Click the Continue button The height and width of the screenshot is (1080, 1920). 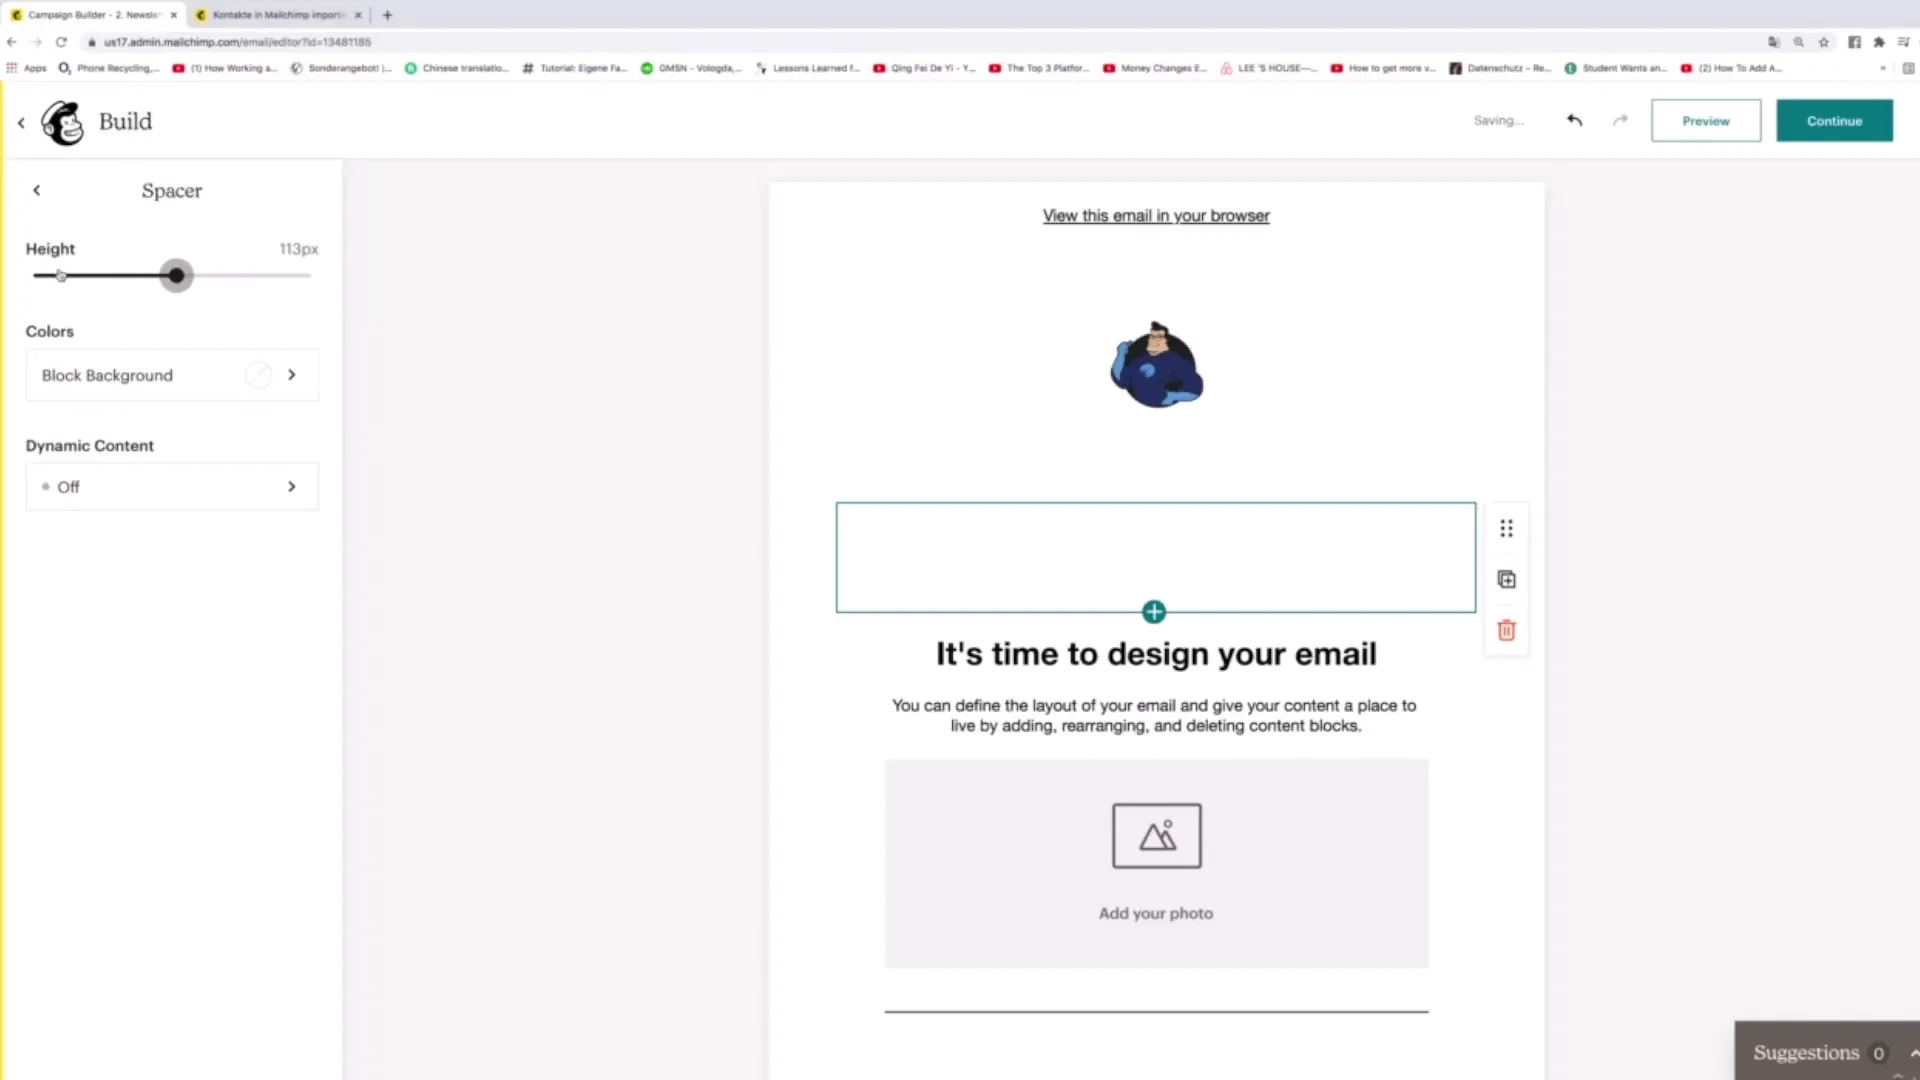pos(1834,120)
